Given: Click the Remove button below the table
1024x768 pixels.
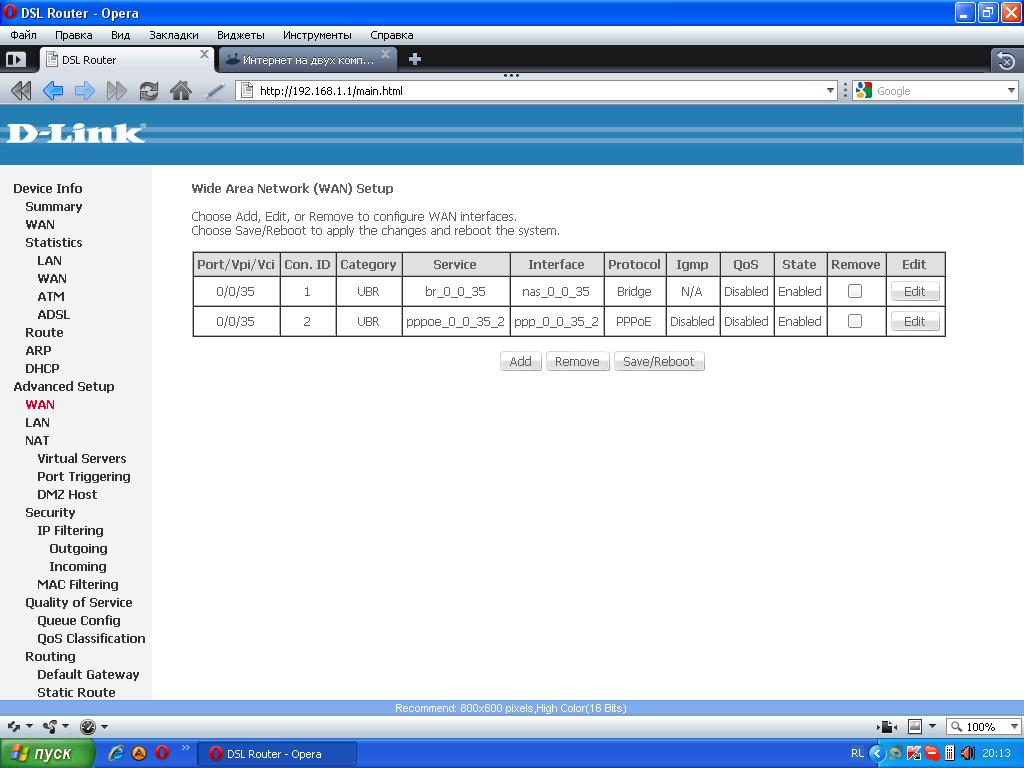Looking at the screenshot, I should point(577,361).
